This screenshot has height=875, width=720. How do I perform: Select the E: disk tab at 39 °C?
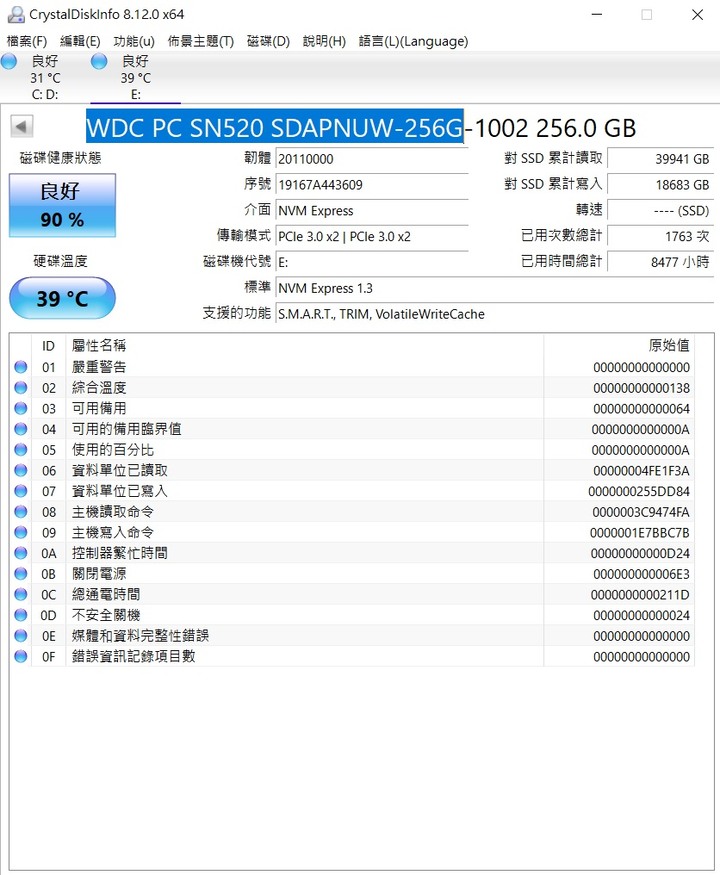point(136,78)
